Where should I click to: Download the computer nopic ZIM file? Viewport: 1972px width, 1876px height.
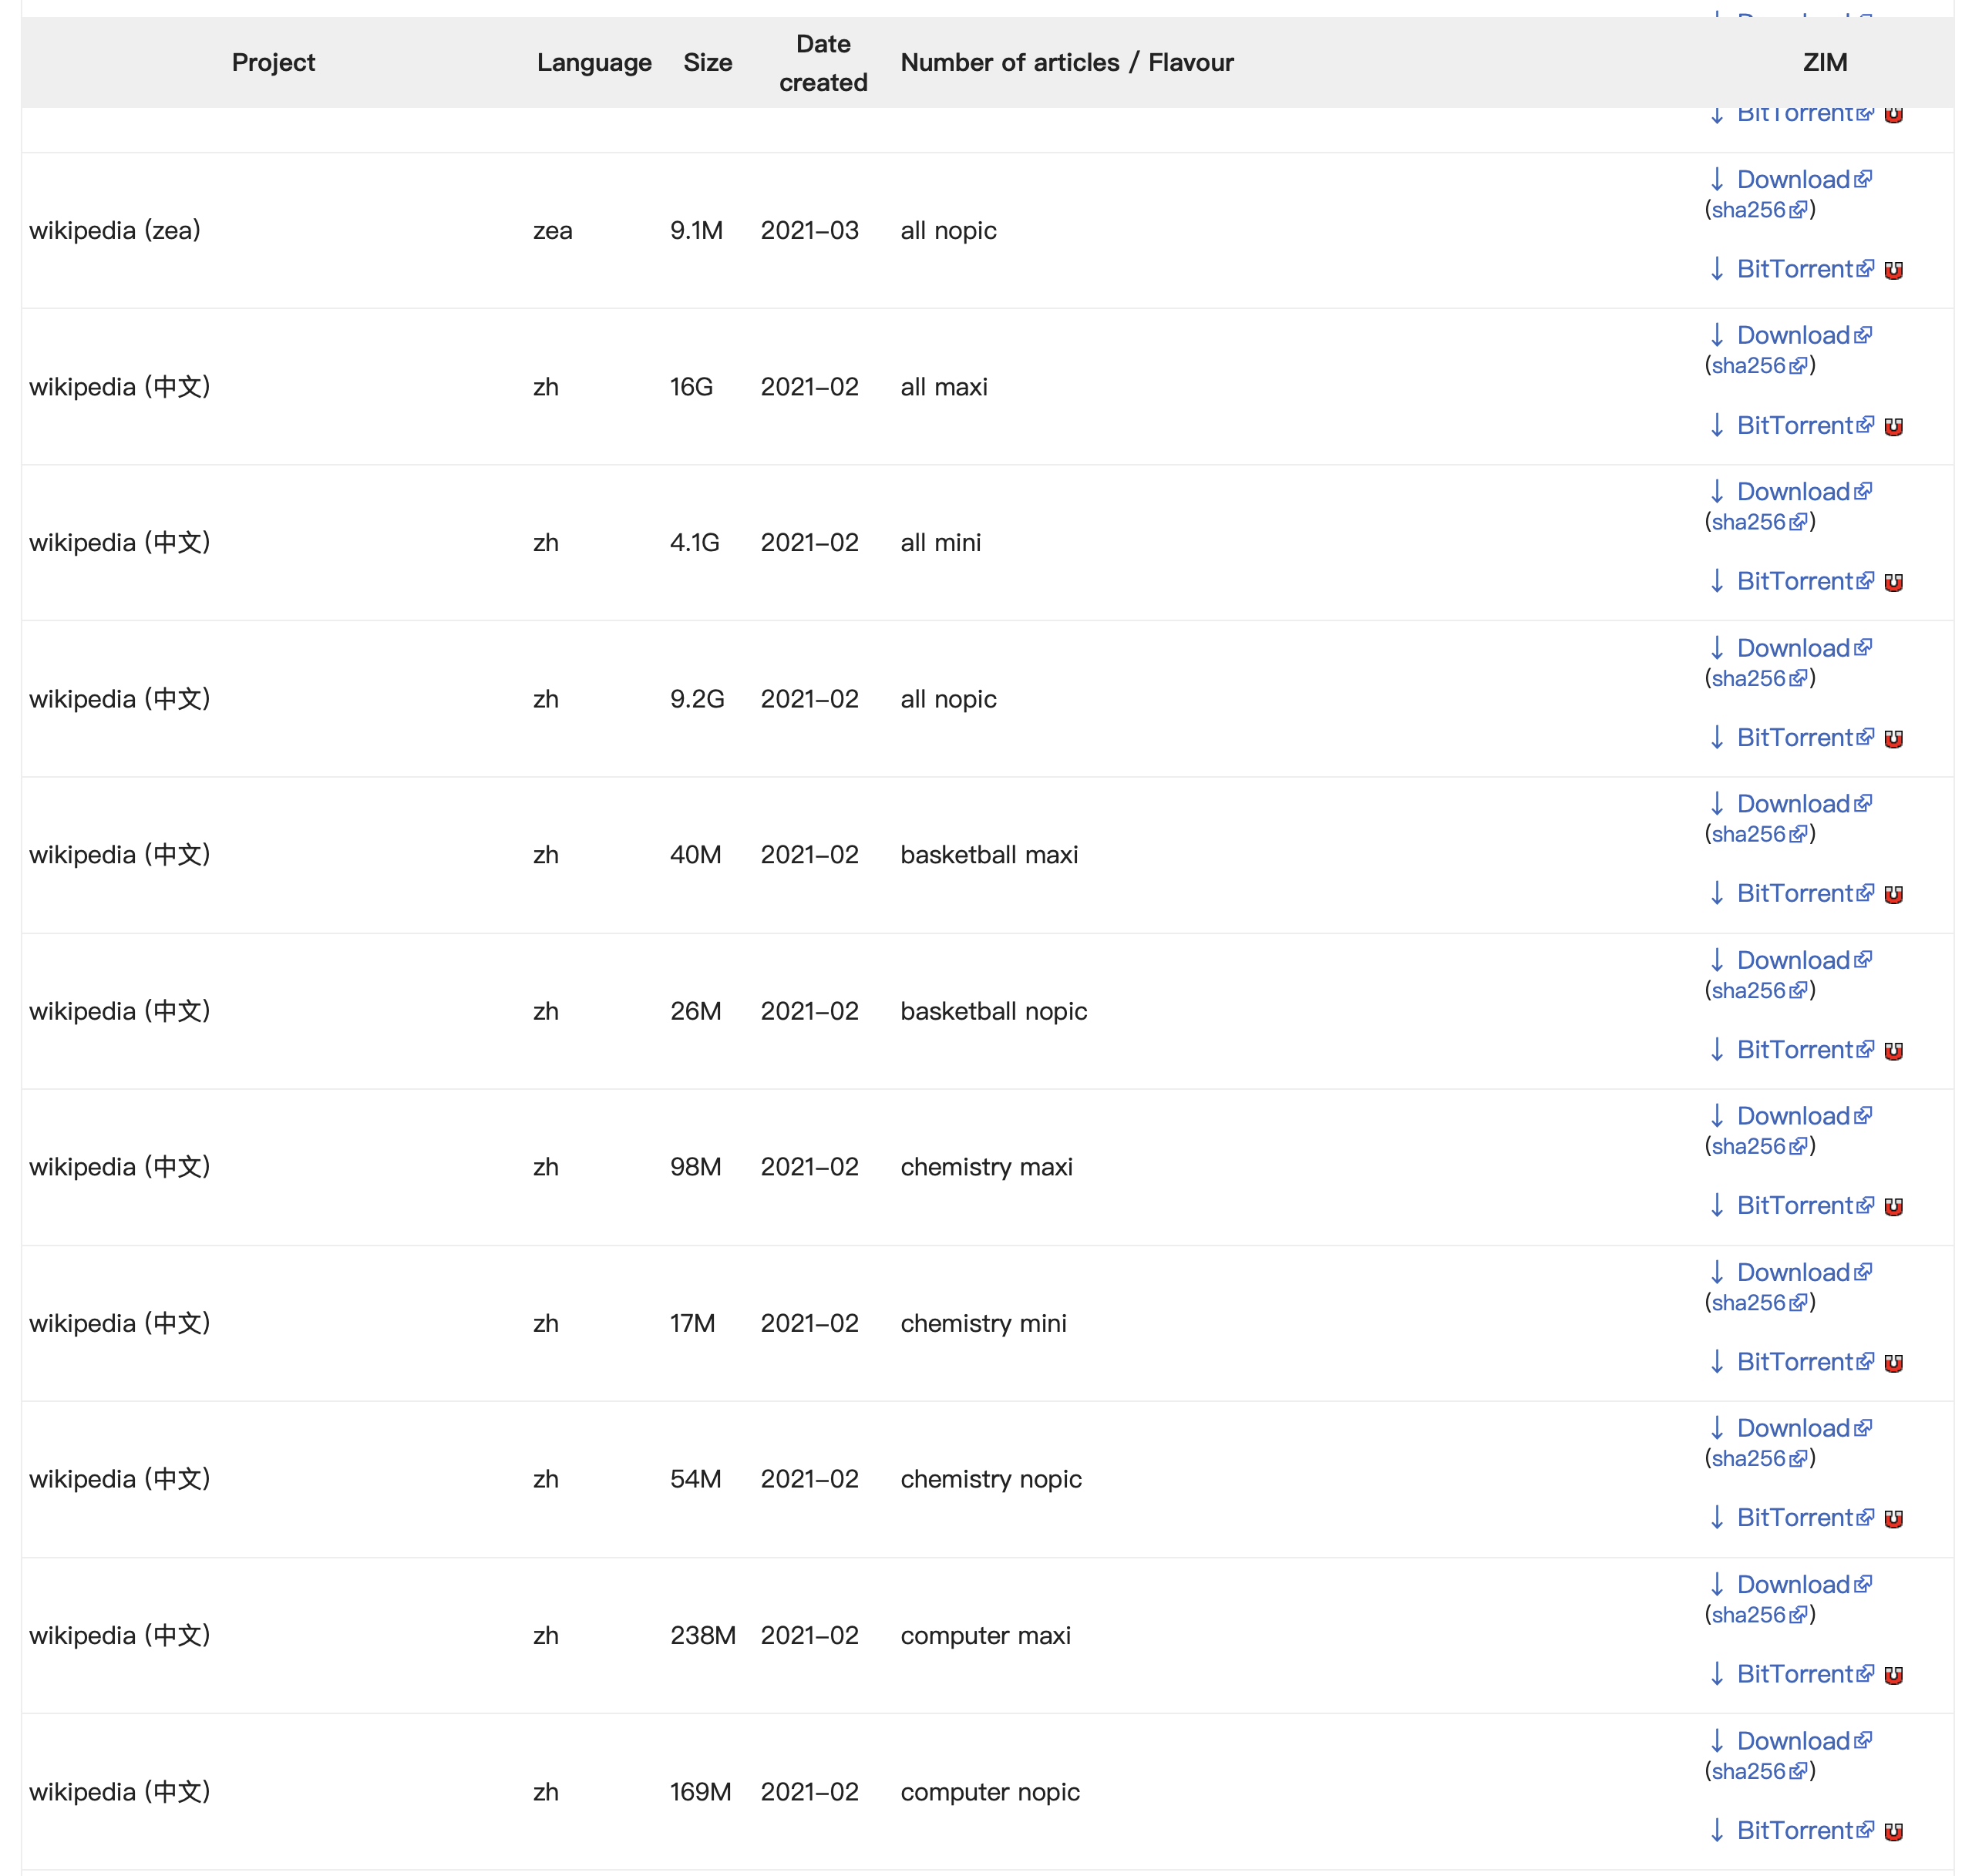[1792, 1741]
